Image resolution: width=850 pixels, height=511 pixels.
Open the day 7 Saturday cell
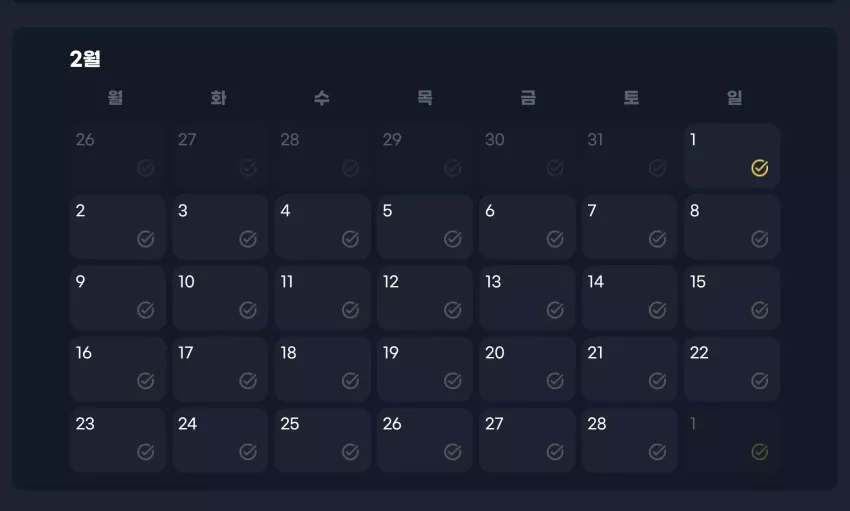[x=629, y=227]
